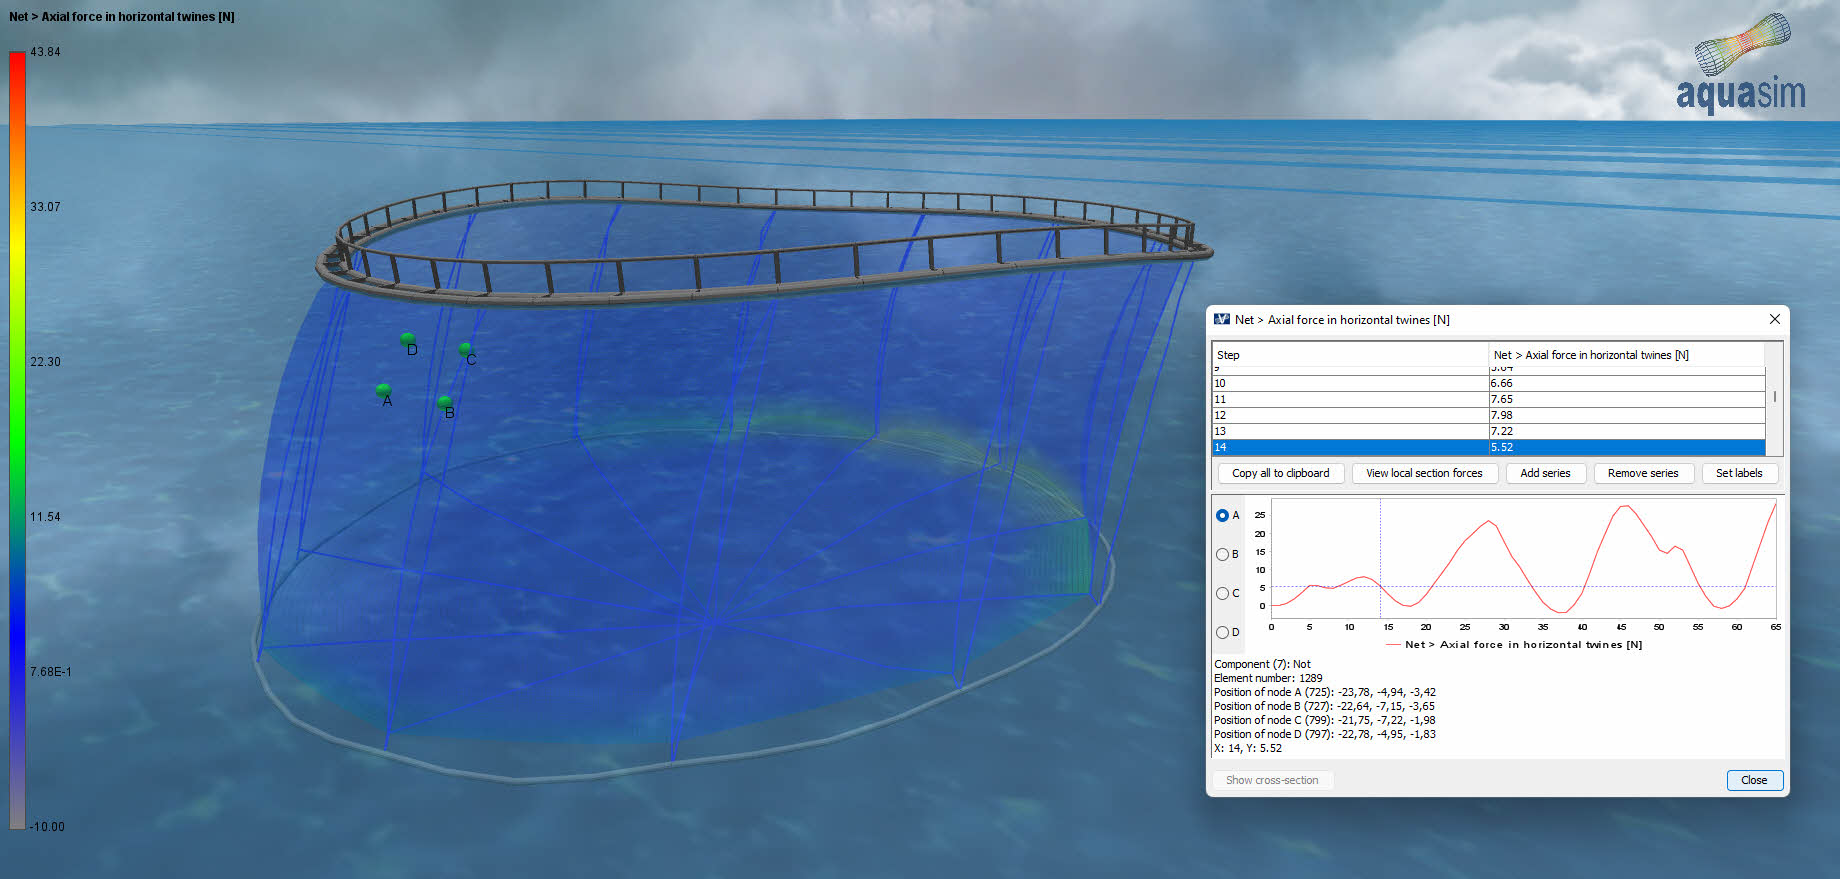Viewport: 1840px width, 879px height.
Task: Click the Element number: 1289 text
Action: click(1268, 678)
